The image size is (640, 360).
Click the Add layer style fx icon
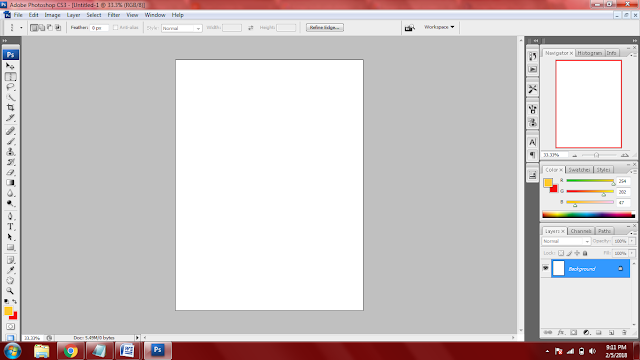561,333
